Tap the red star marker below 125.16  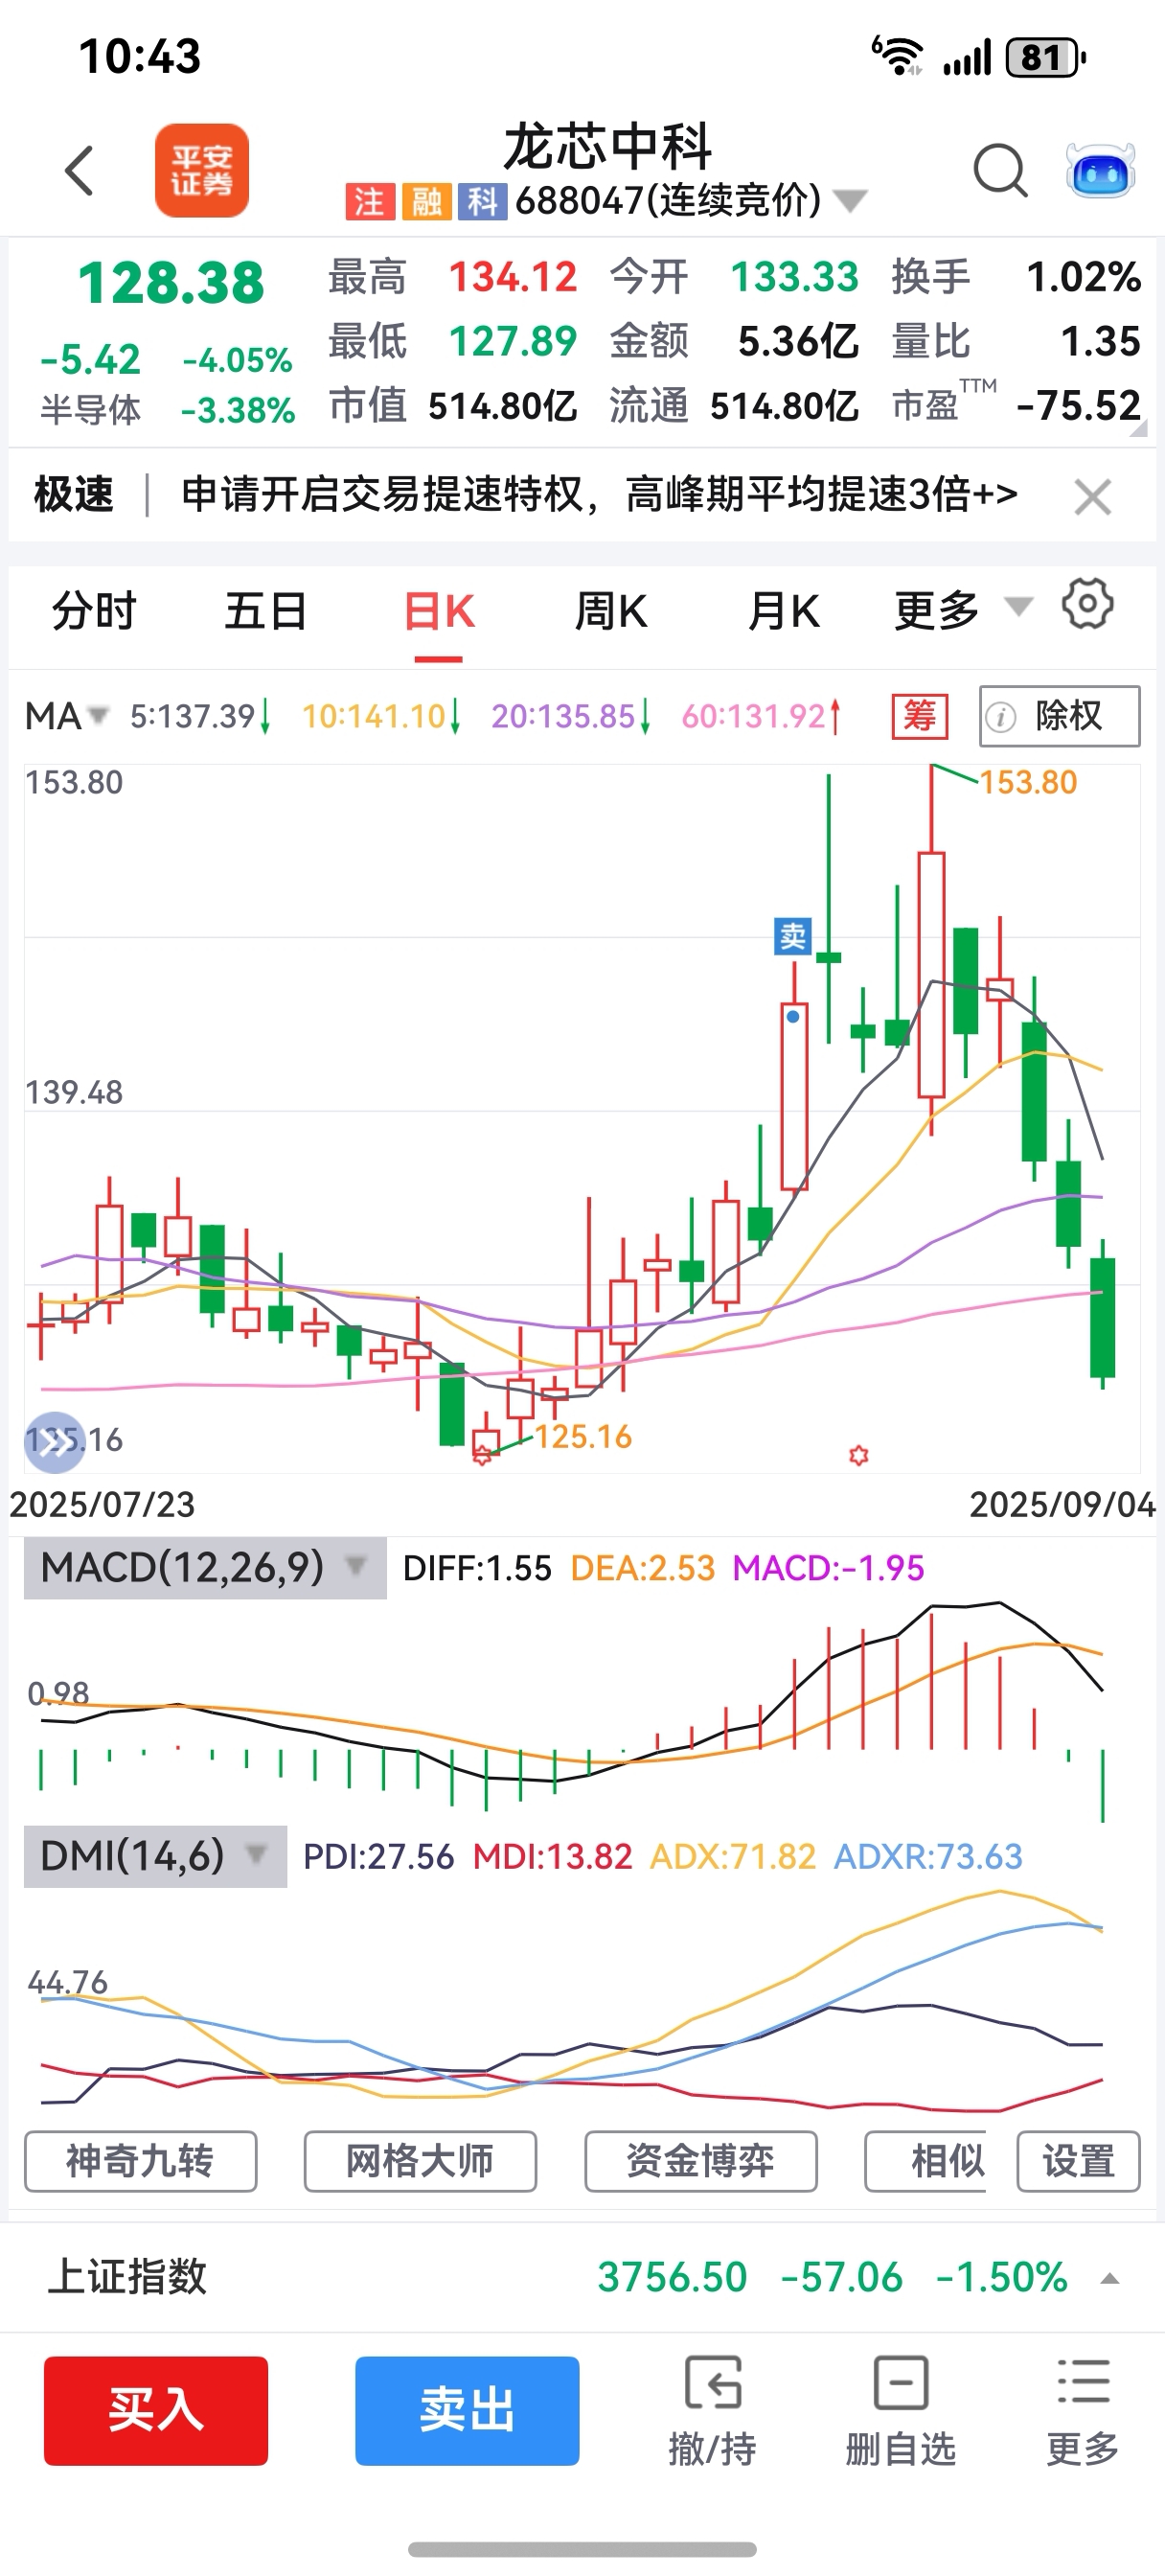click(482, 1455)
